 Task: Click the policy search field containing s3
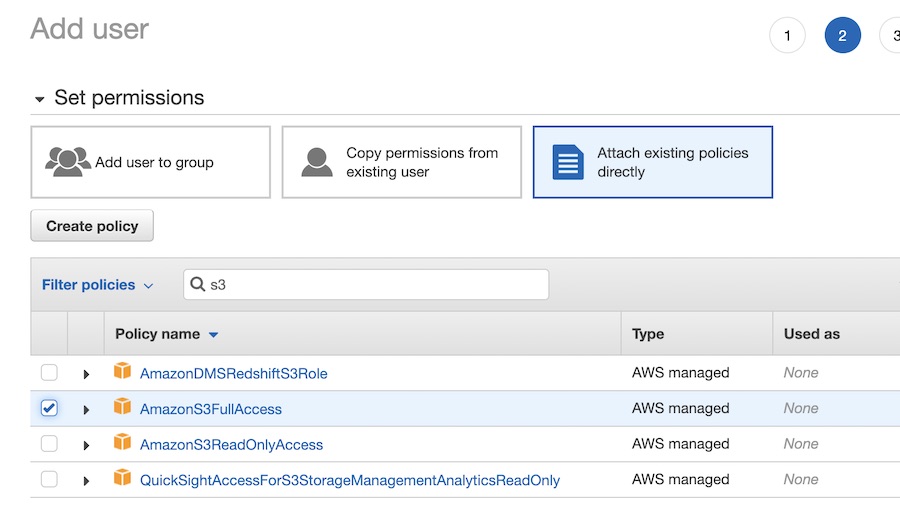(366, 284)
